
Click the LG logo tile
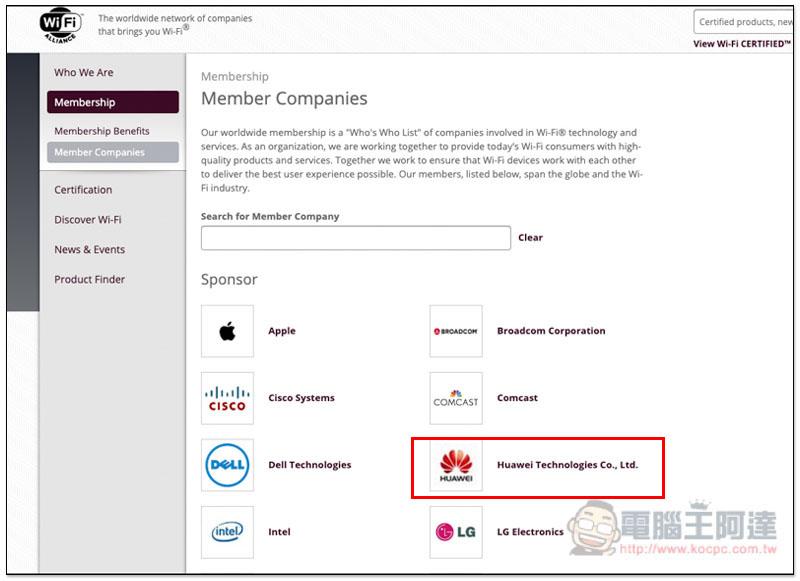click(456, 532)
